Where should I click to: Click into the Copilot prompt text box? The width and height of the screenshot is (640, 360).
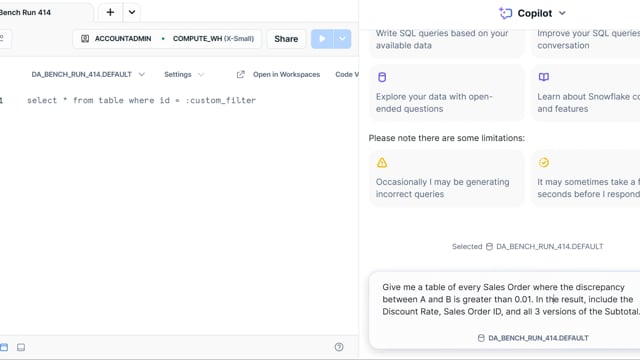click(x=510, y=300)
